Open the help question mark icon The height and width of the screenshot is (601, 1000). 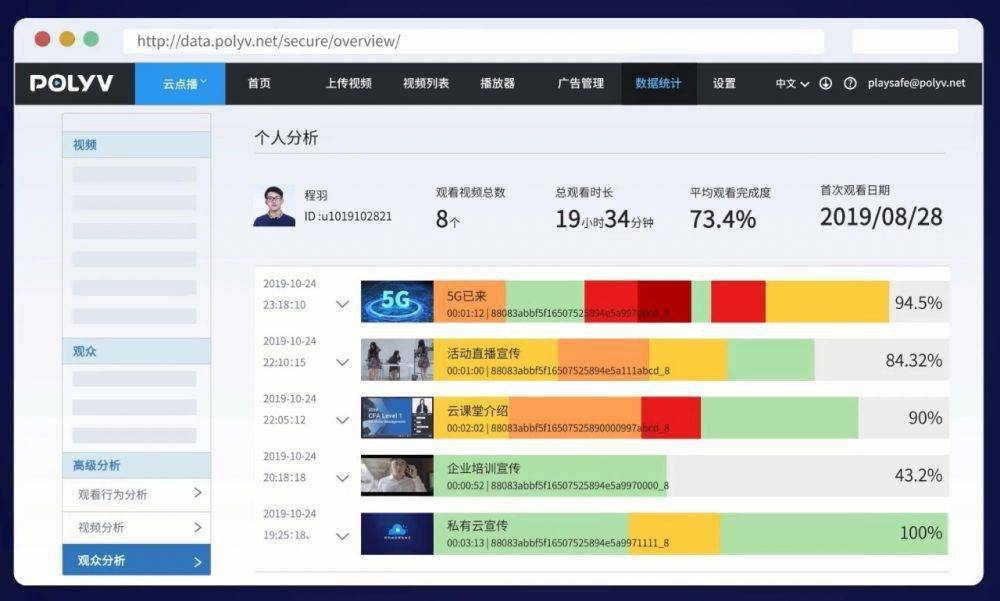[x=850, y=84]
